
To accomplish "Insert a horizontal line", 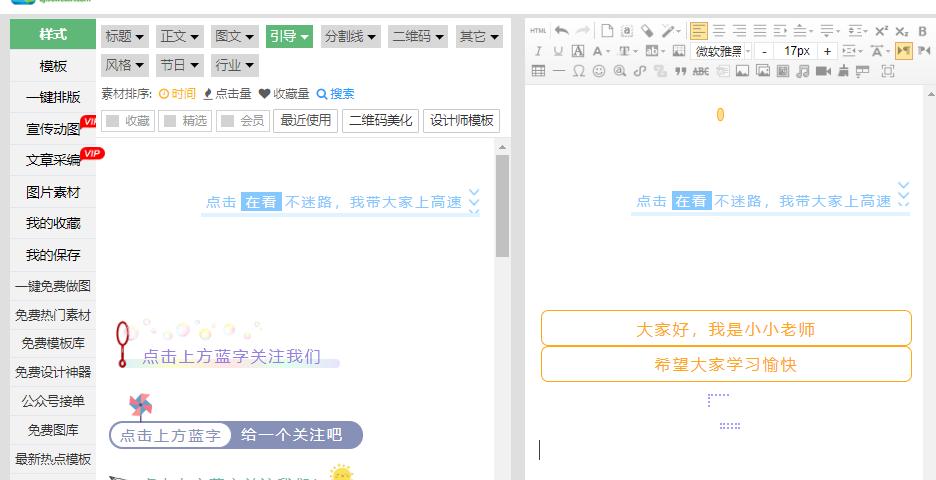I will point(558,71).
